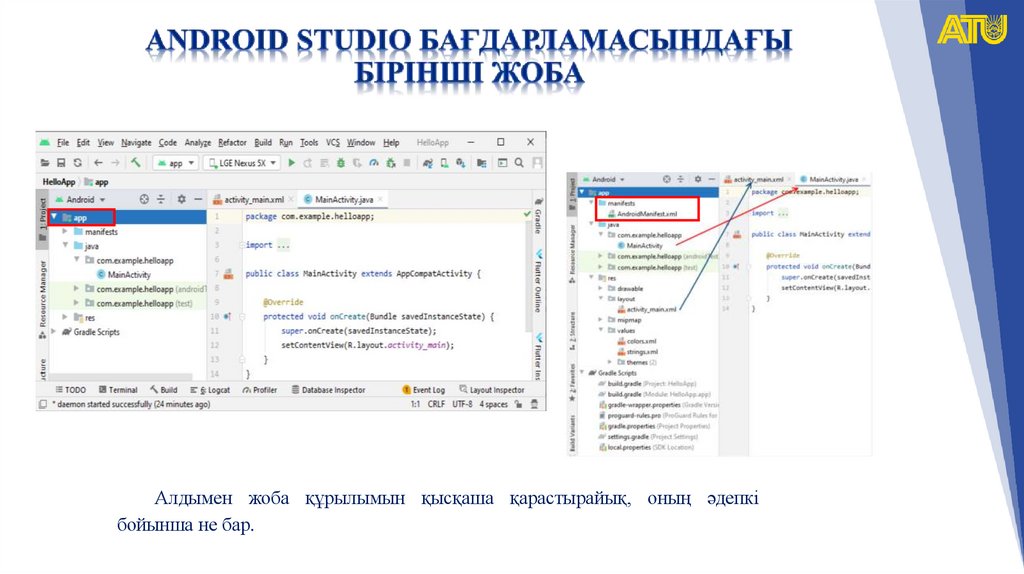Click the grey Stop square icon
The image size is (1024, 574).
(x=407, y=163)
